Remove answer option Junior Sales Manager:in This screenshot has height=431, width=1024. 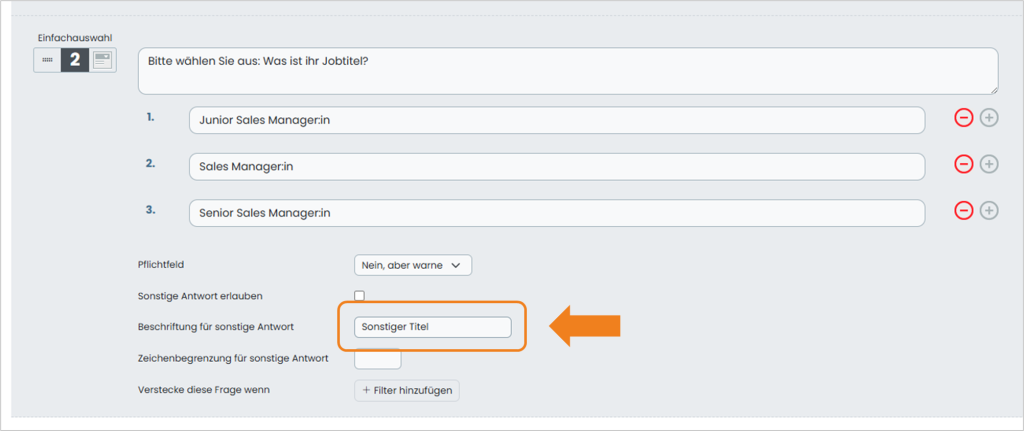point(964,118)
